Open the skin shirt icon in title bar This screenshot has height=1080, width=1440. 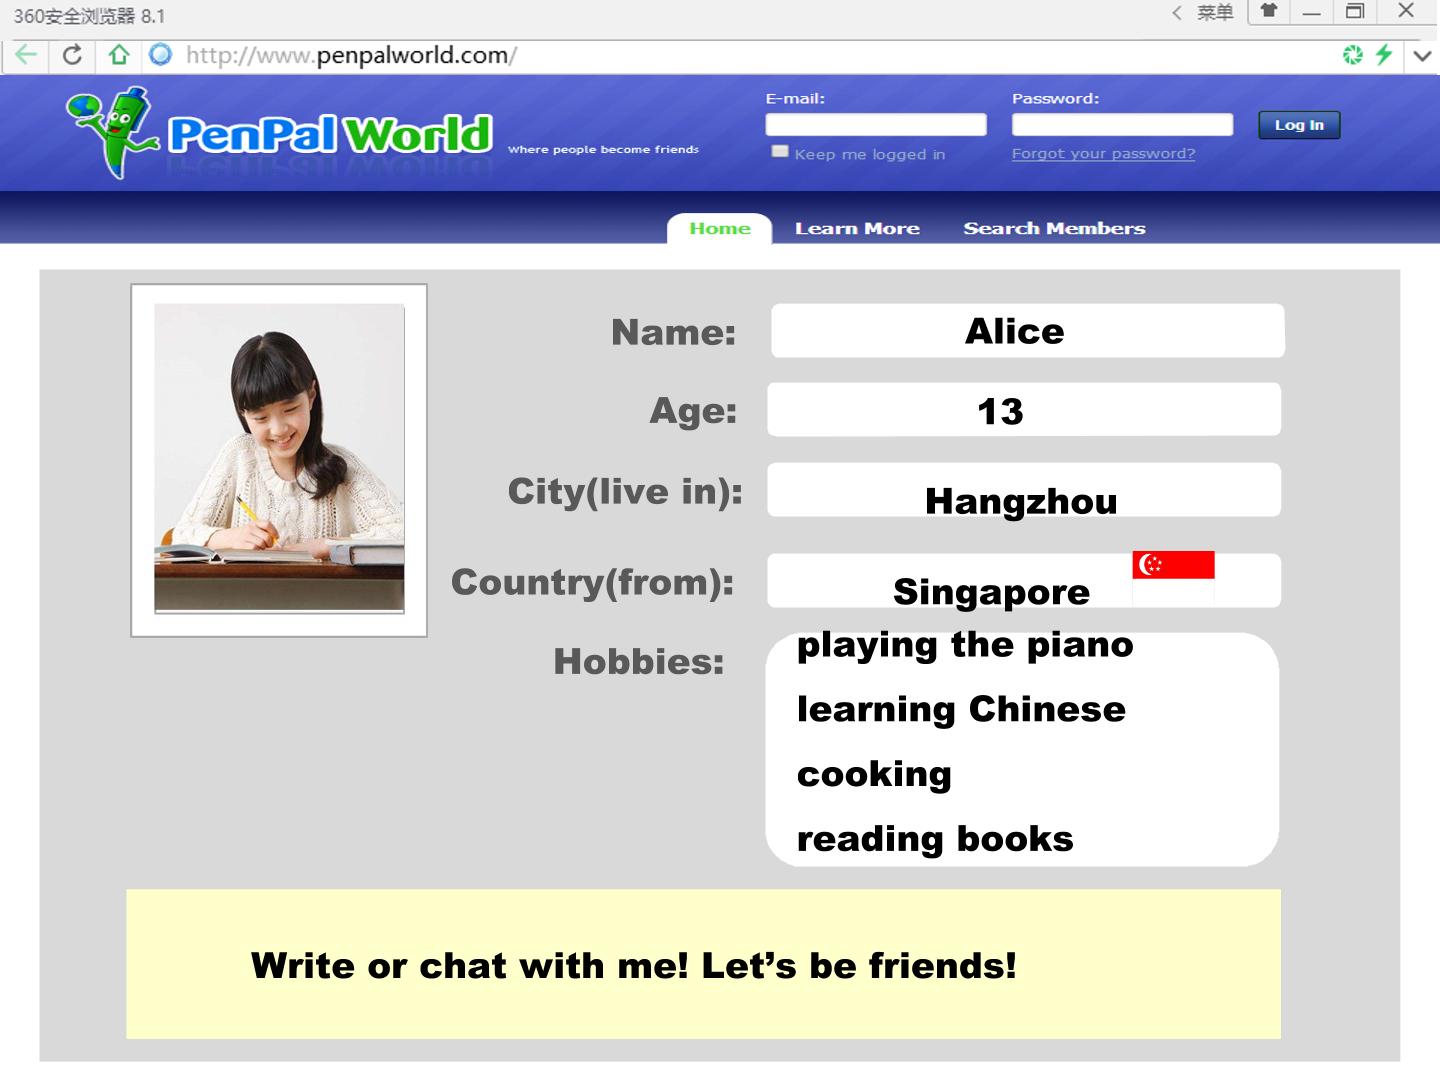(x=1268, y=11)
